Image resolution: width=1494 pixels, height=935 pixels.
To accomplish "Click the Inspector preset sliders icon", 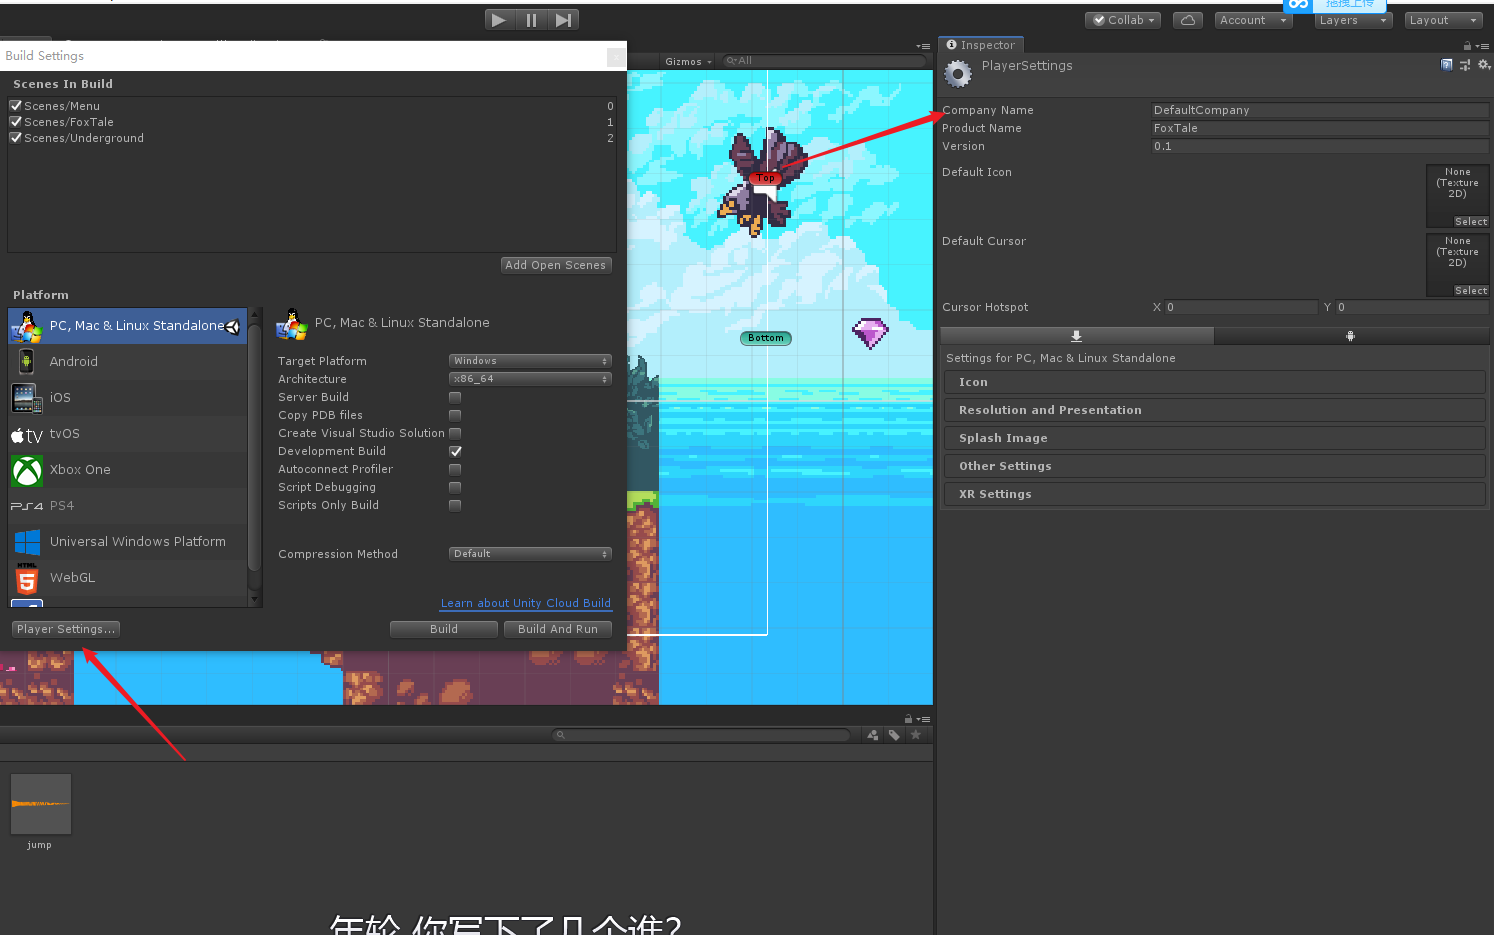I will coord(1465,65).
